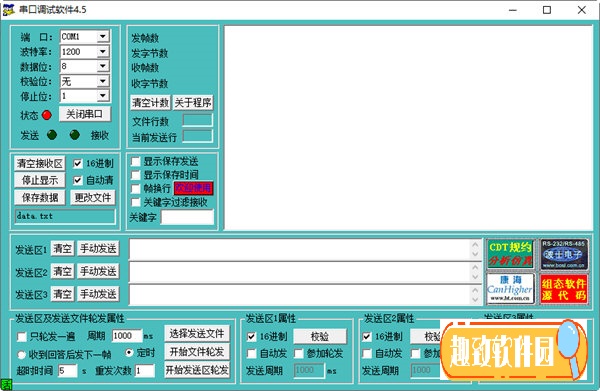Enable 显示保存时间 checkbox
This screenshot has height=391, width=600.
pyautogui.click(x=136, y=175)
